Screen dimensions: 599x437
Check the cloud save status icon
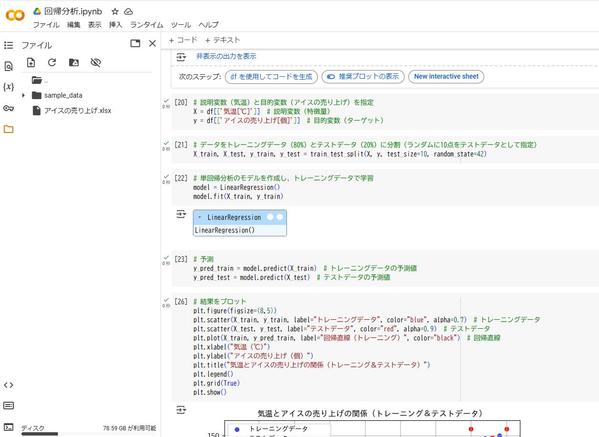[129, 12]
